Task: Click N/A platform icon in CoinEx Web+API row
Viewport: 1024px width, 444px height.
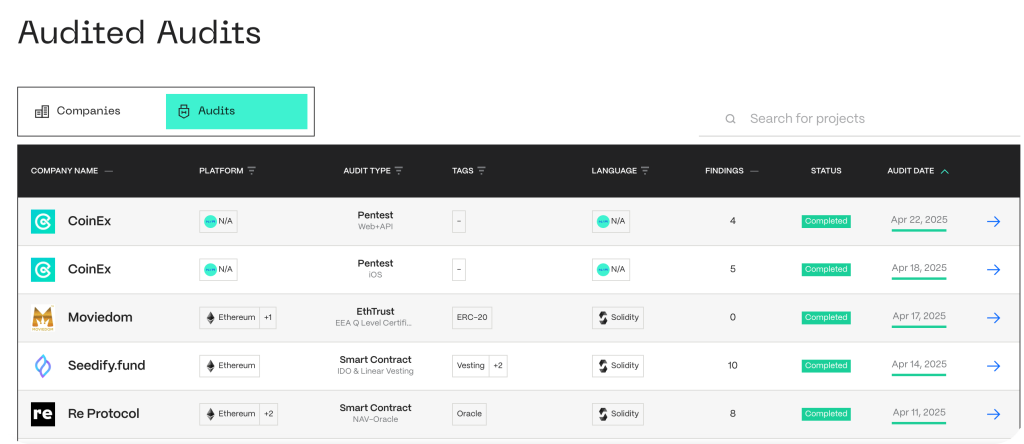Action: 210,221
